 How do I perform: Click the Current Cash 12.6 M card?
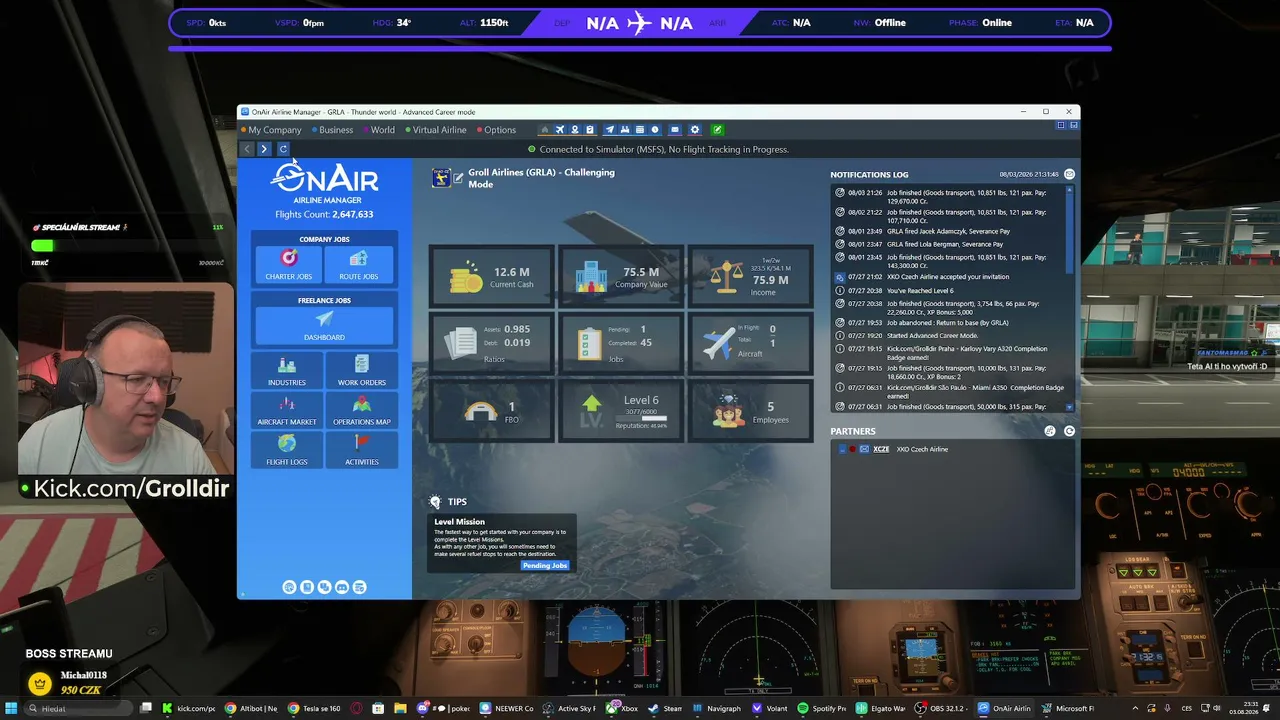coord(491,276)
